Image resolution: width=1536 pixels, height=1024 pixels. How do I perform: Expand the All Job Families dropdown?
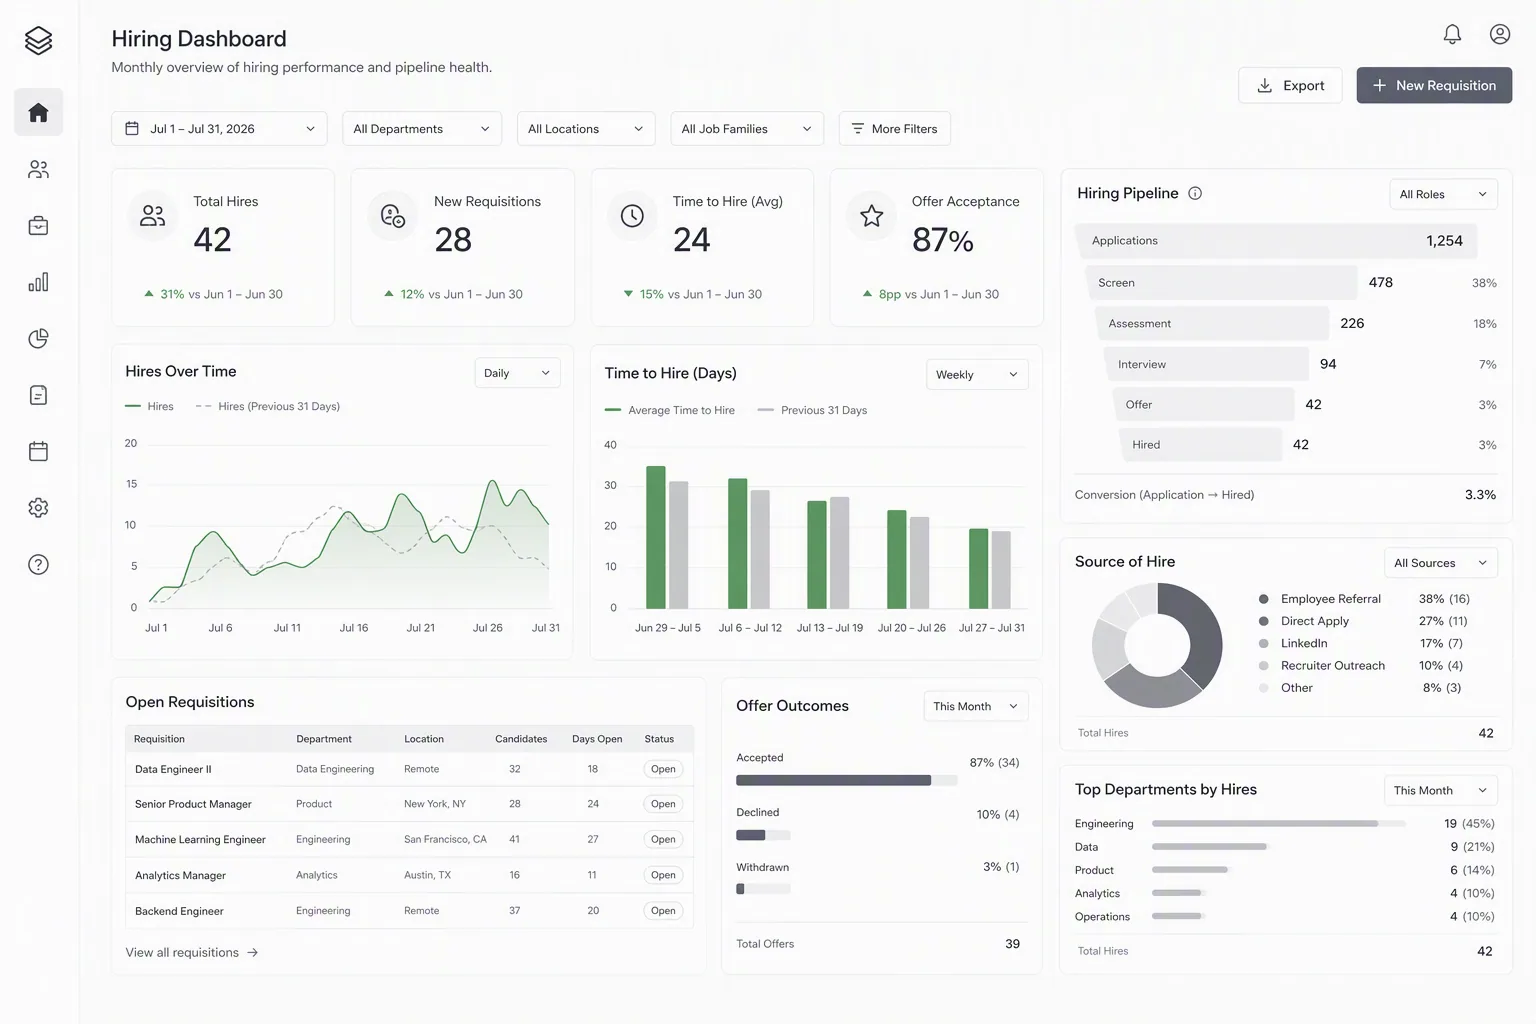[747, 129]
